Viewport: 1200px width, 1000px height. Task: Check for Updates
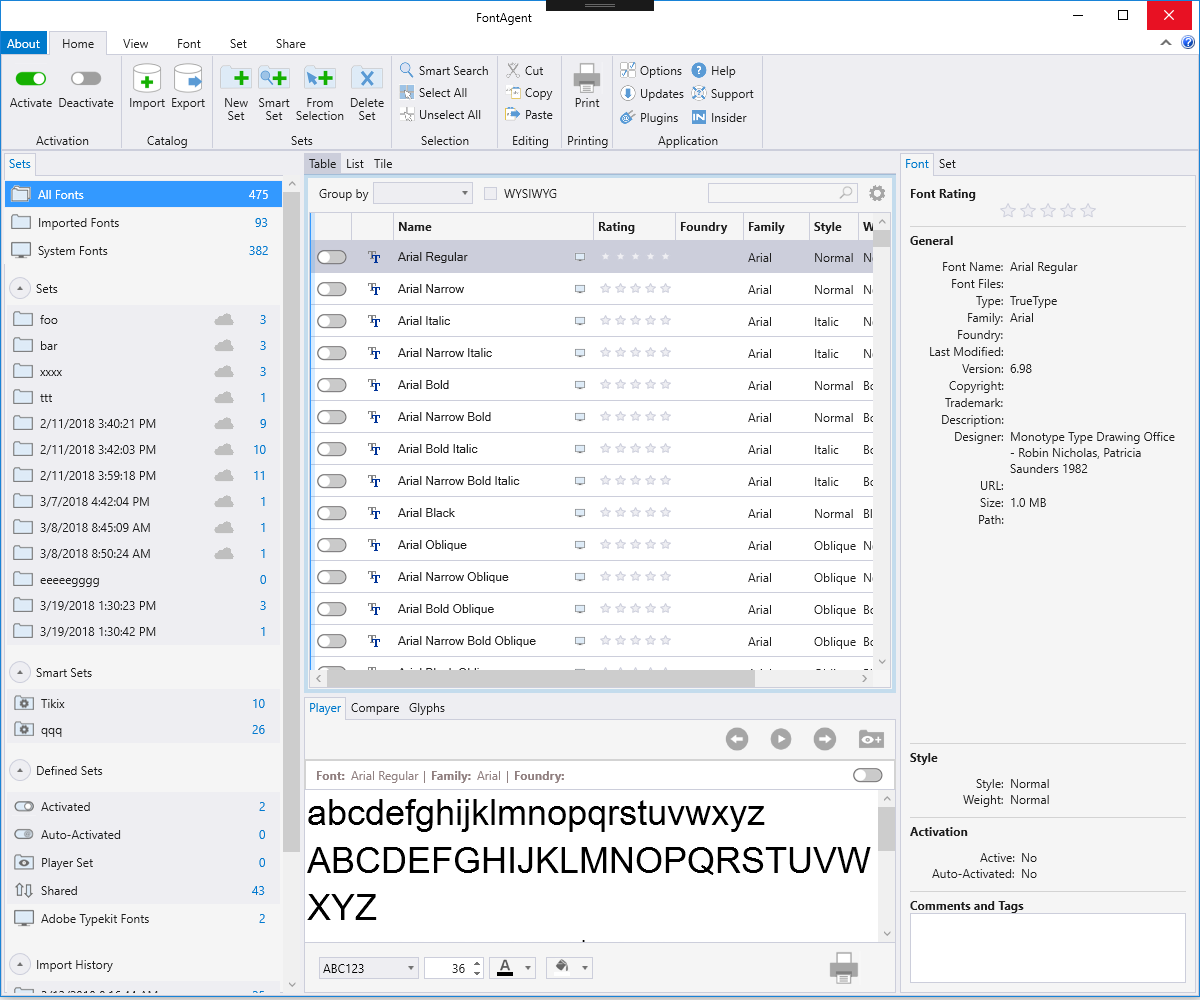(x=652, y=94)
